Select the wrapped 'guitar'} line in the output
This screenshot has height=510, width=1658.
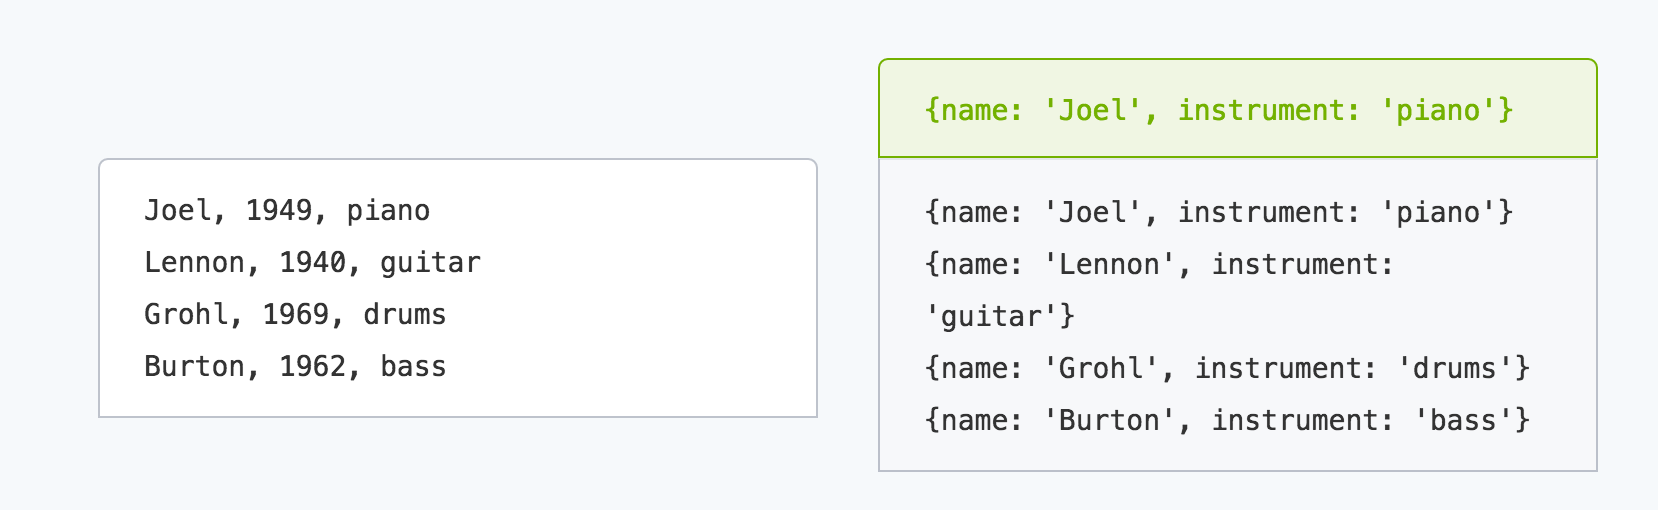coord(1000,317)
